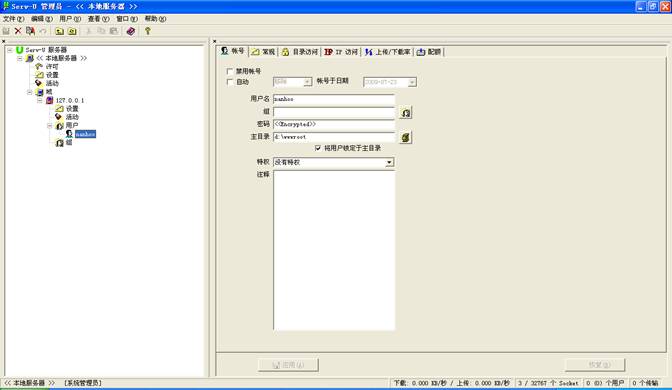This screenshot has width=672, height=390.
Task: Click inside the 密码 password field
Action: (333, 124)
